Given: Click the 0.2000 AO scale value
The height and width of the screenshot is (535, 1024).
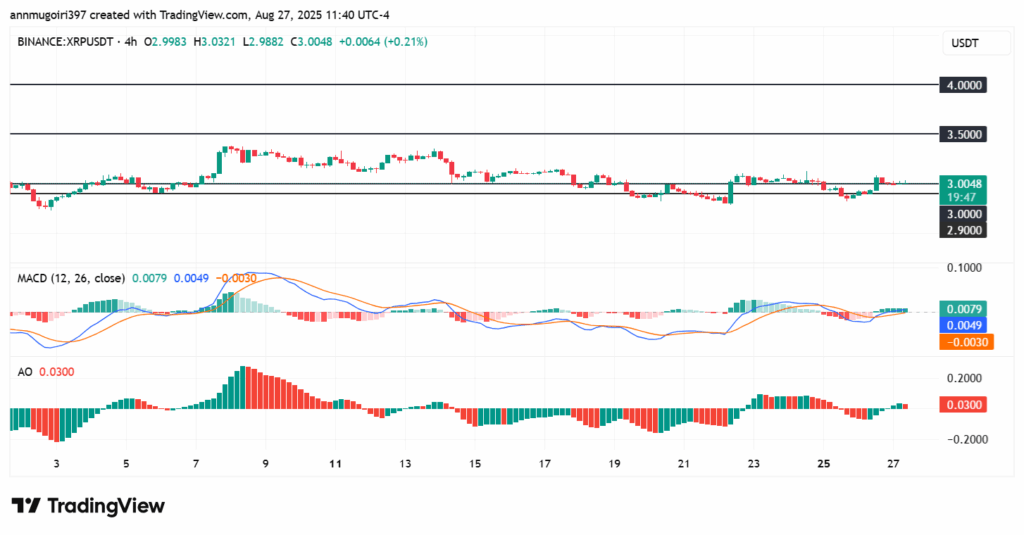Looking at the screenshot, I should coord(964,378).
